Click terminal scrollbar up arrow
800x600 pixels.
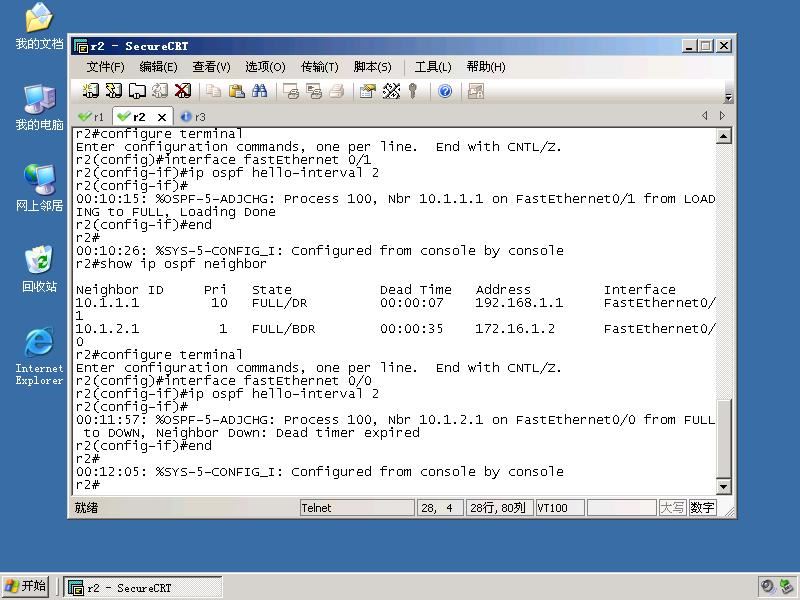click(x=723, y=136)
